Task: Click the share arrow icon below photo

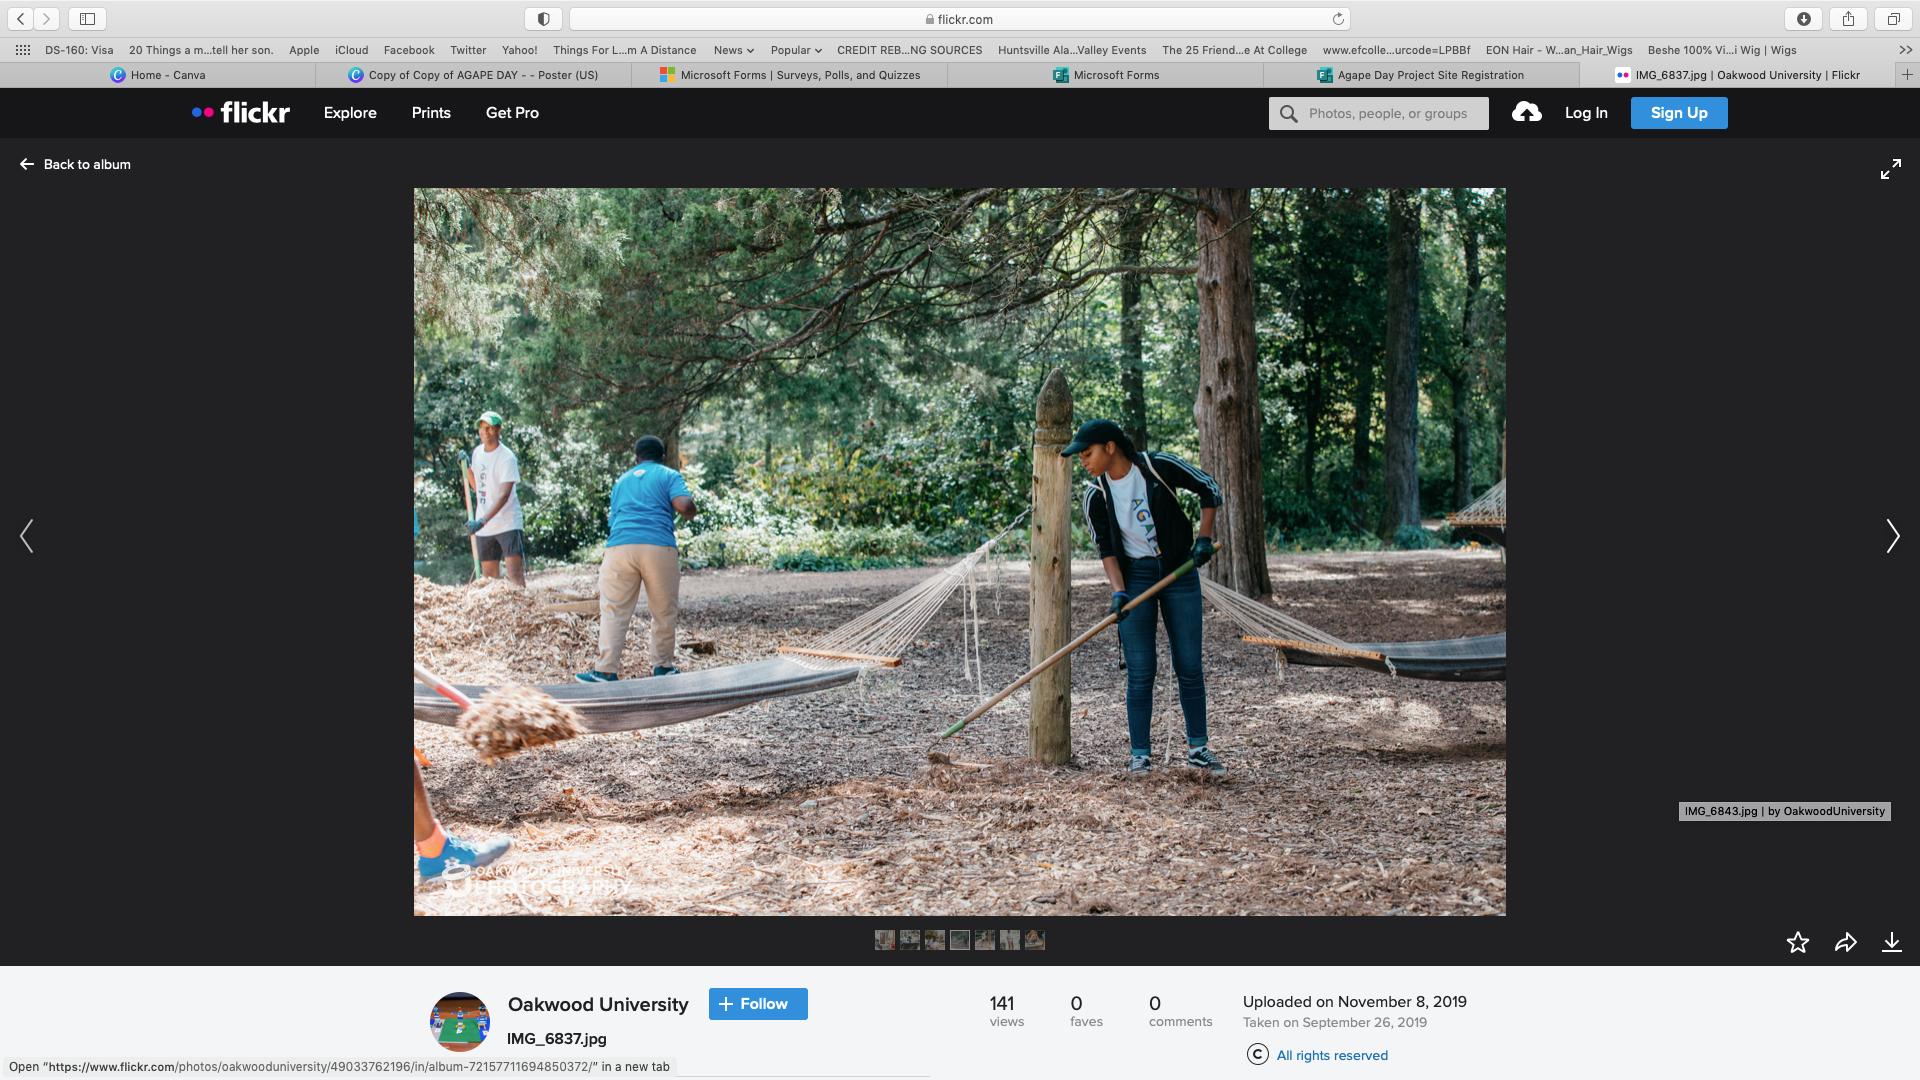Action: [1845, 942]
